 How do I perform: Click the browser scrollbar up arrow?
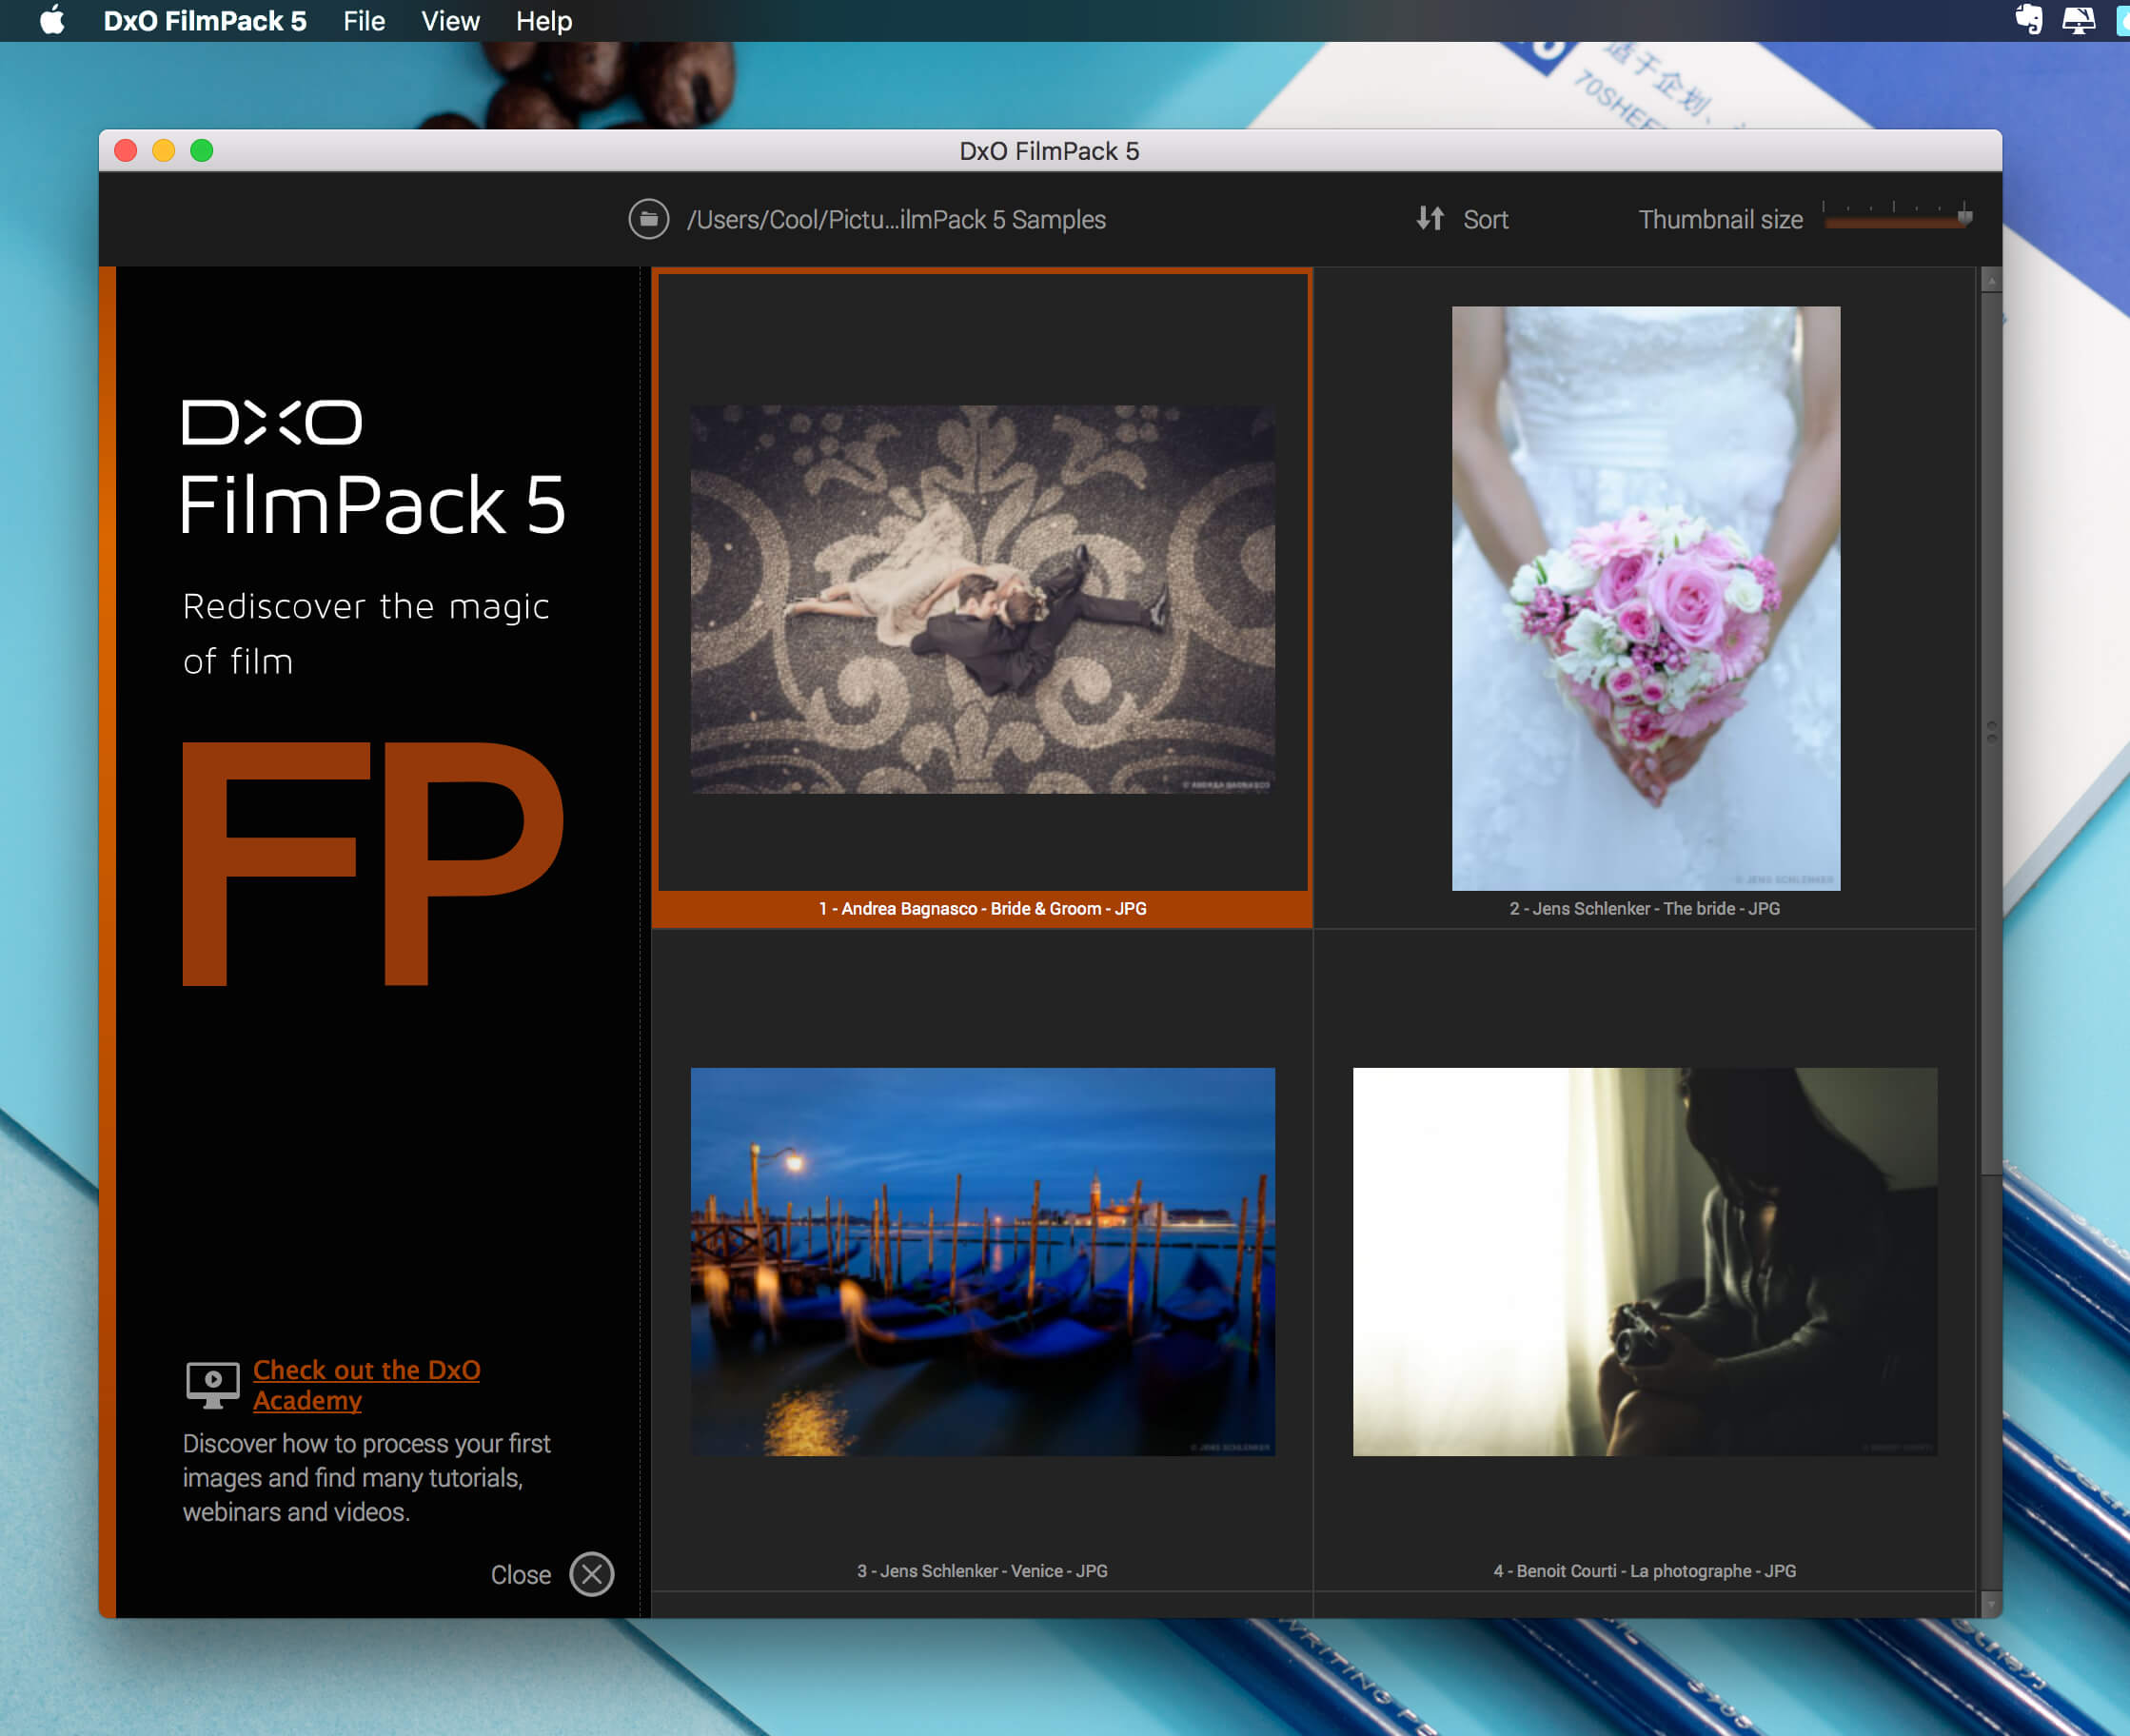tap(1990, 282)
